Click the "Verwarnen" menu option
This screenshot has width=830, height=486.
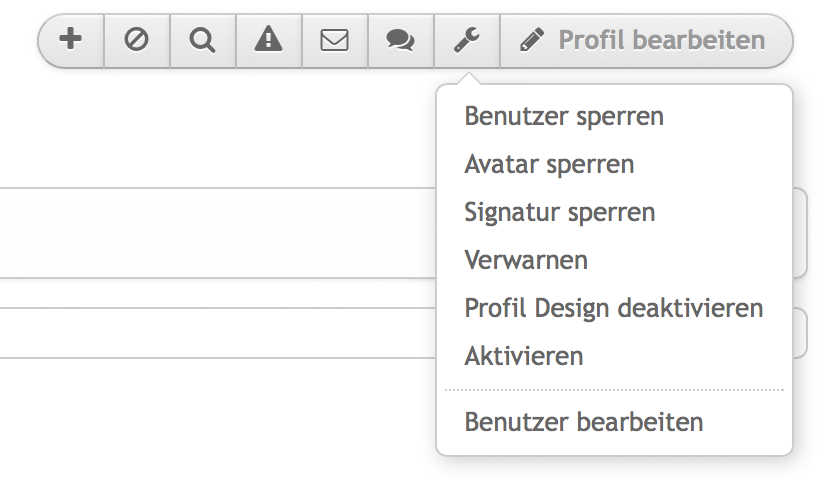tap(526, 260)
